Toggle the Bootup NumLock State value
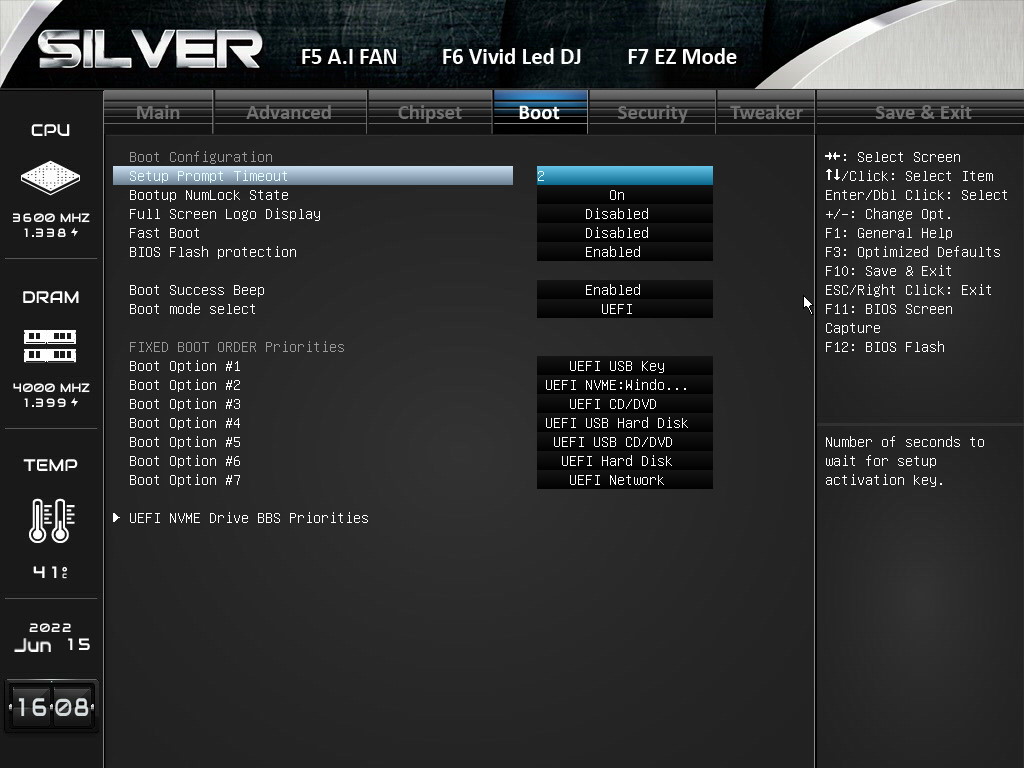This screenshot has width=1024, height=768. [x=624, y=195]
